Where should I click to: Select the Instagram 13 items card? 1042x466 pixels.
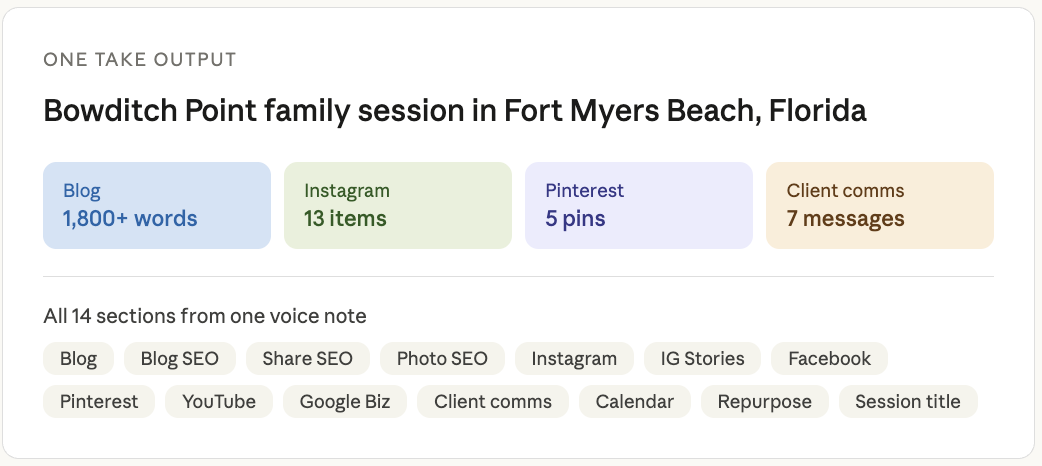398,205
